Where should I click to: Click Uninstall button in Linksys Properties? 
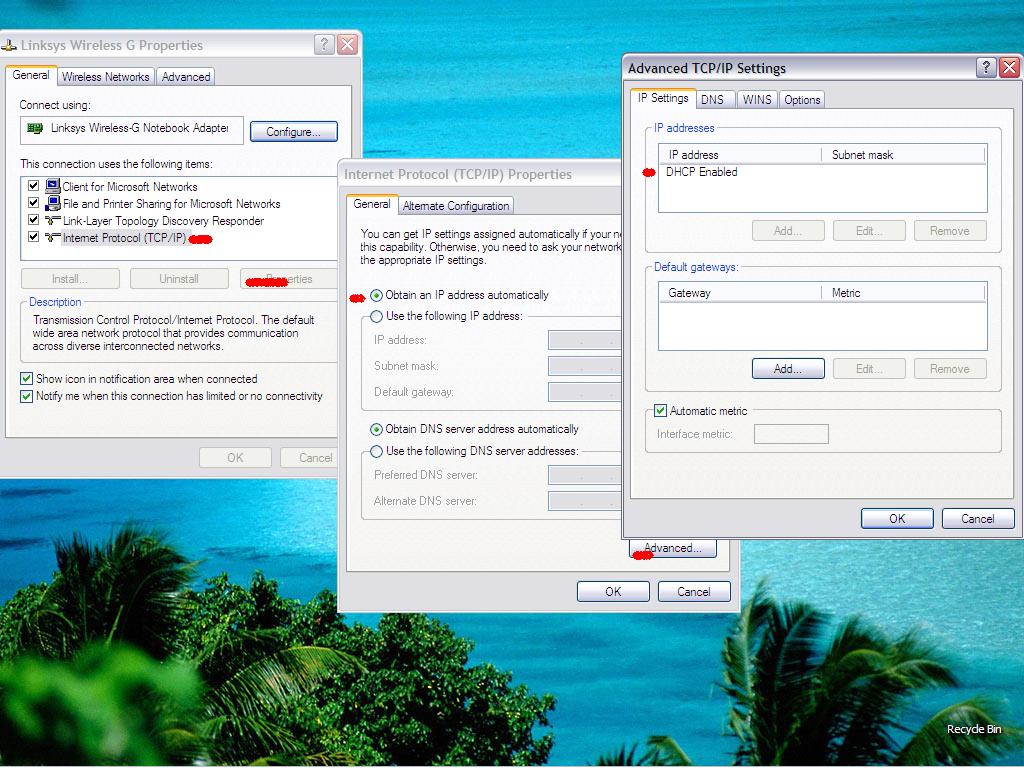pyautogui.click(x=179, y=279)
